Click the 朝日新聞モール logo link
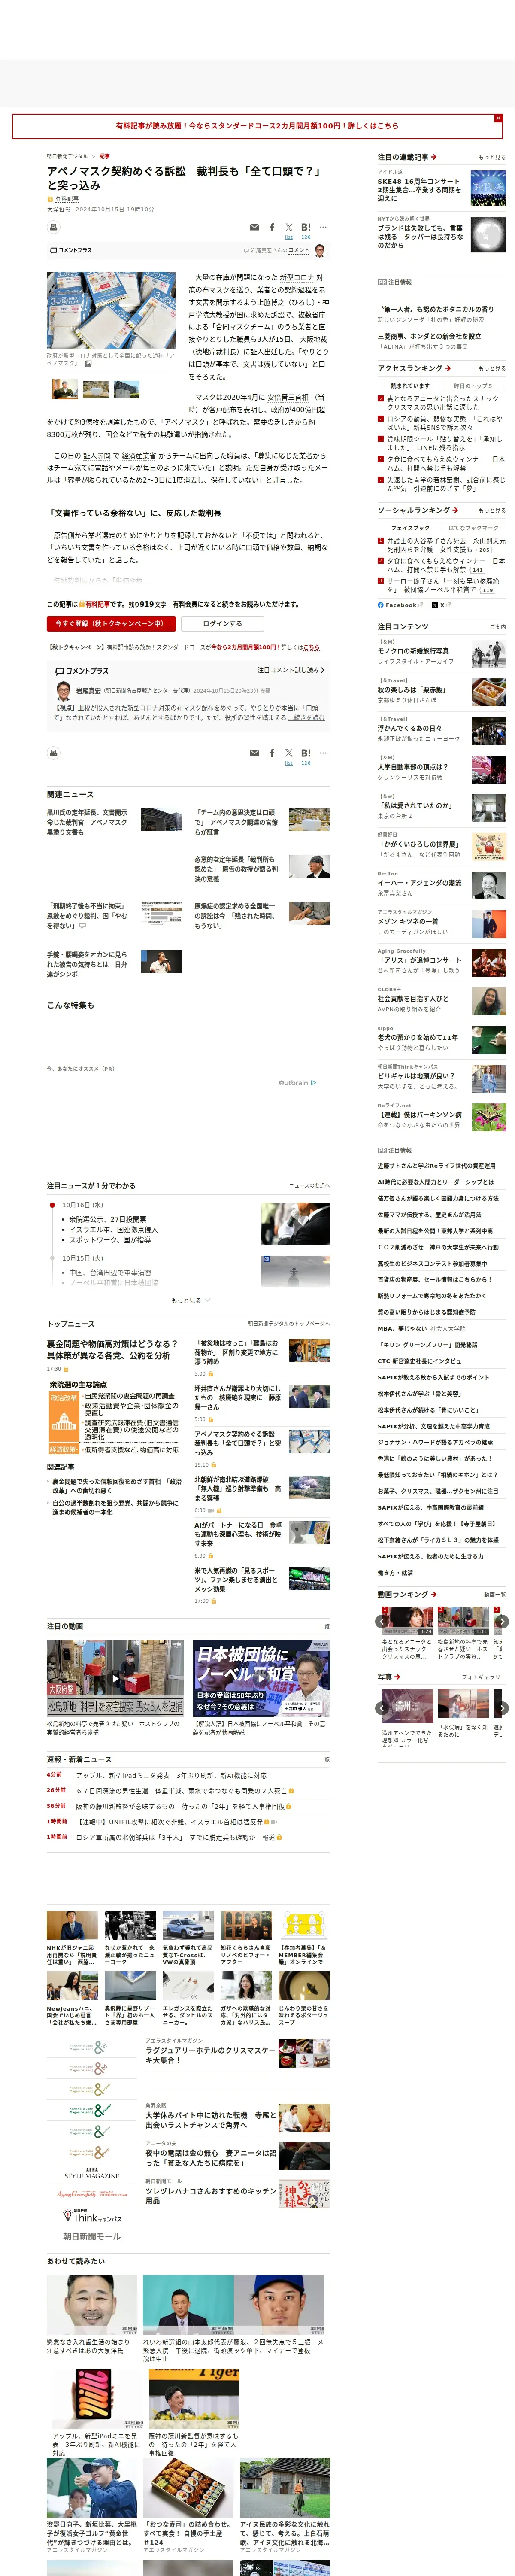The width and height of the screenshot is (515, 2576). click(92, 2236)
